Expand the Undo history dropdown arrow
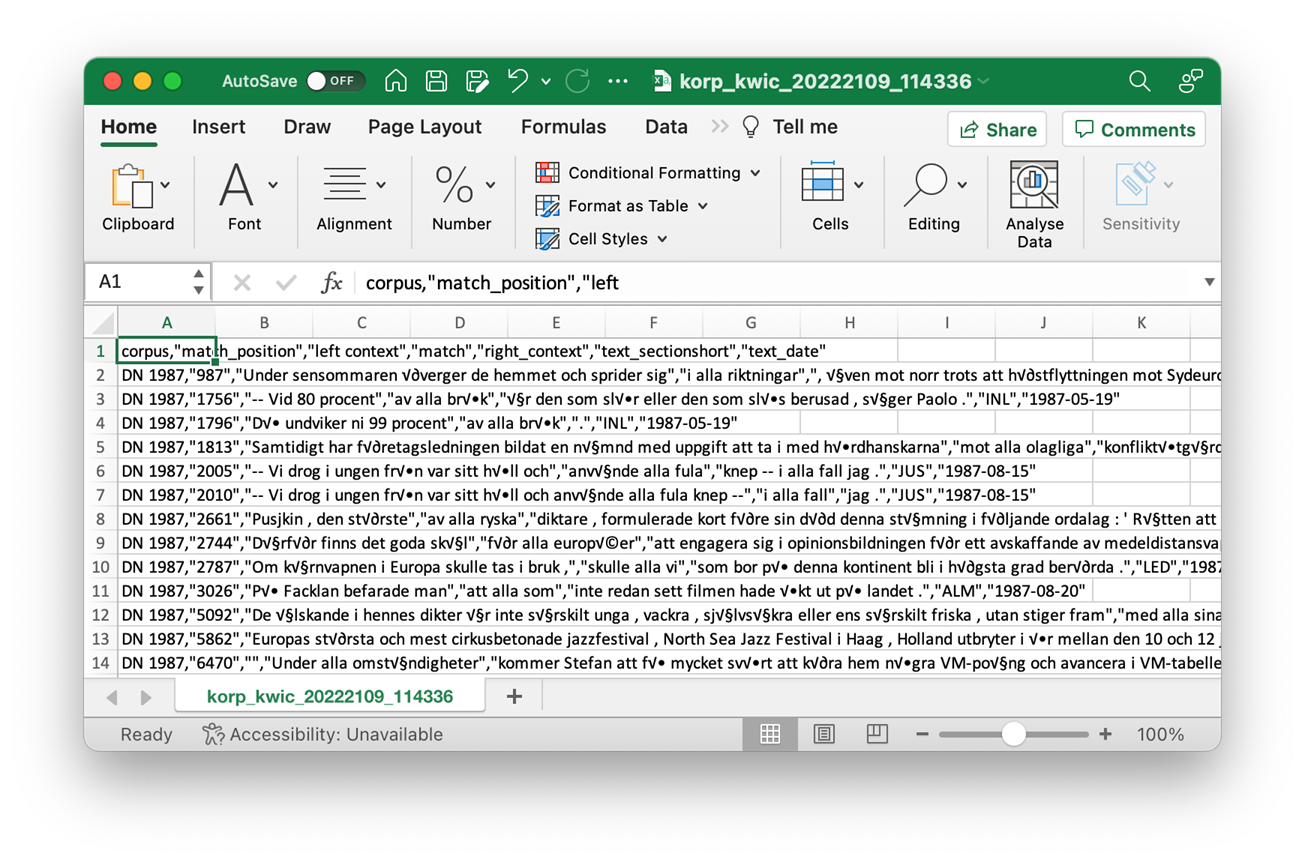The image size is (1305, 862). pyautogui.click(x=546, y=82)
